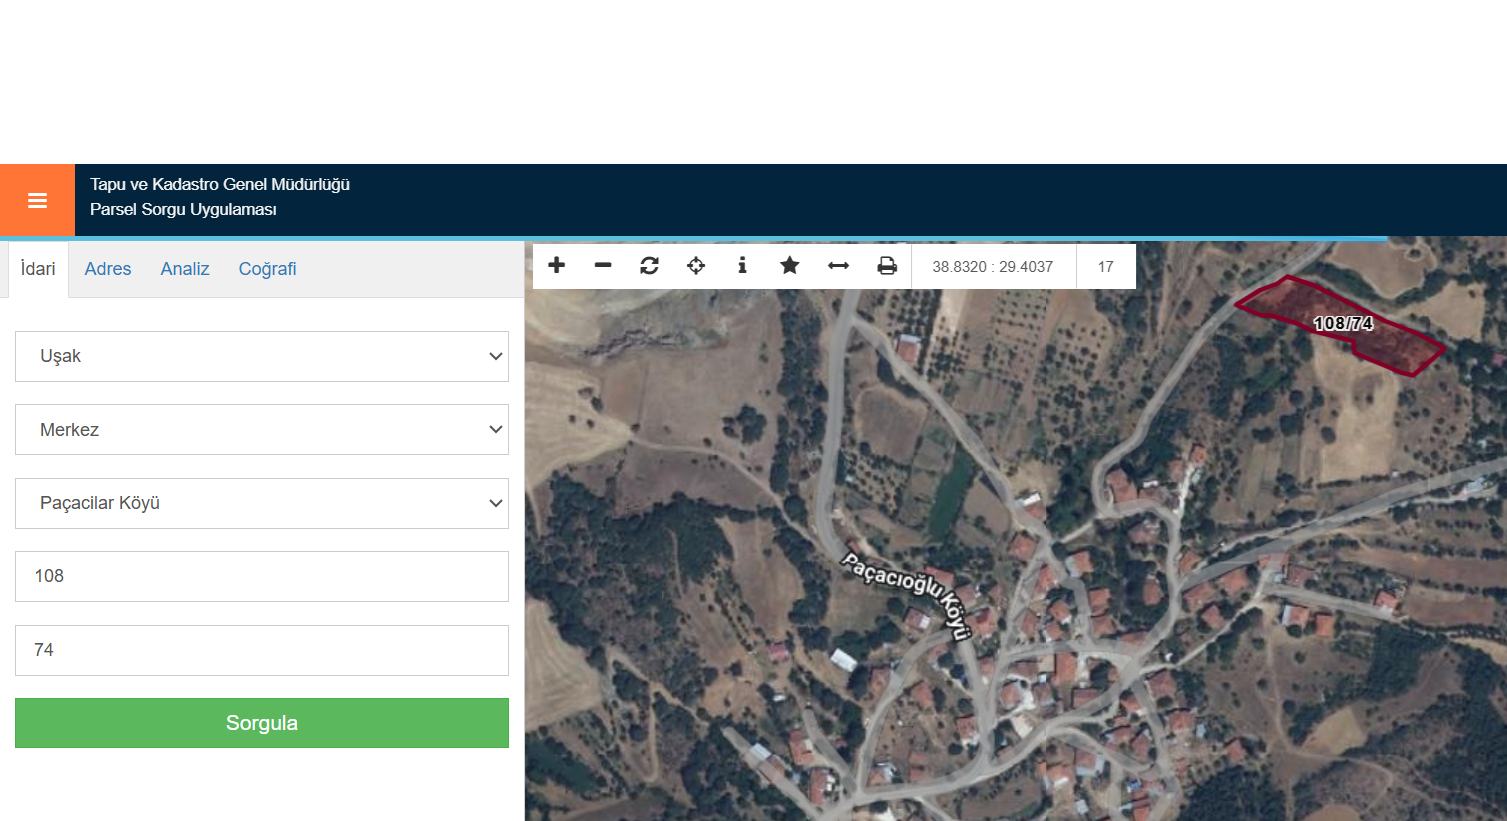
Task: Click the print map icon
Action: click(x=887, y=265)
